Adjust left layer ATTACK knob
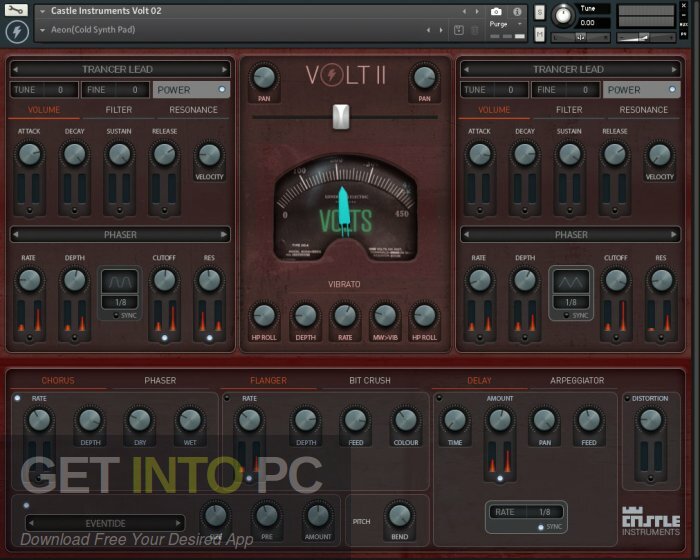 (x=29, y=155)
